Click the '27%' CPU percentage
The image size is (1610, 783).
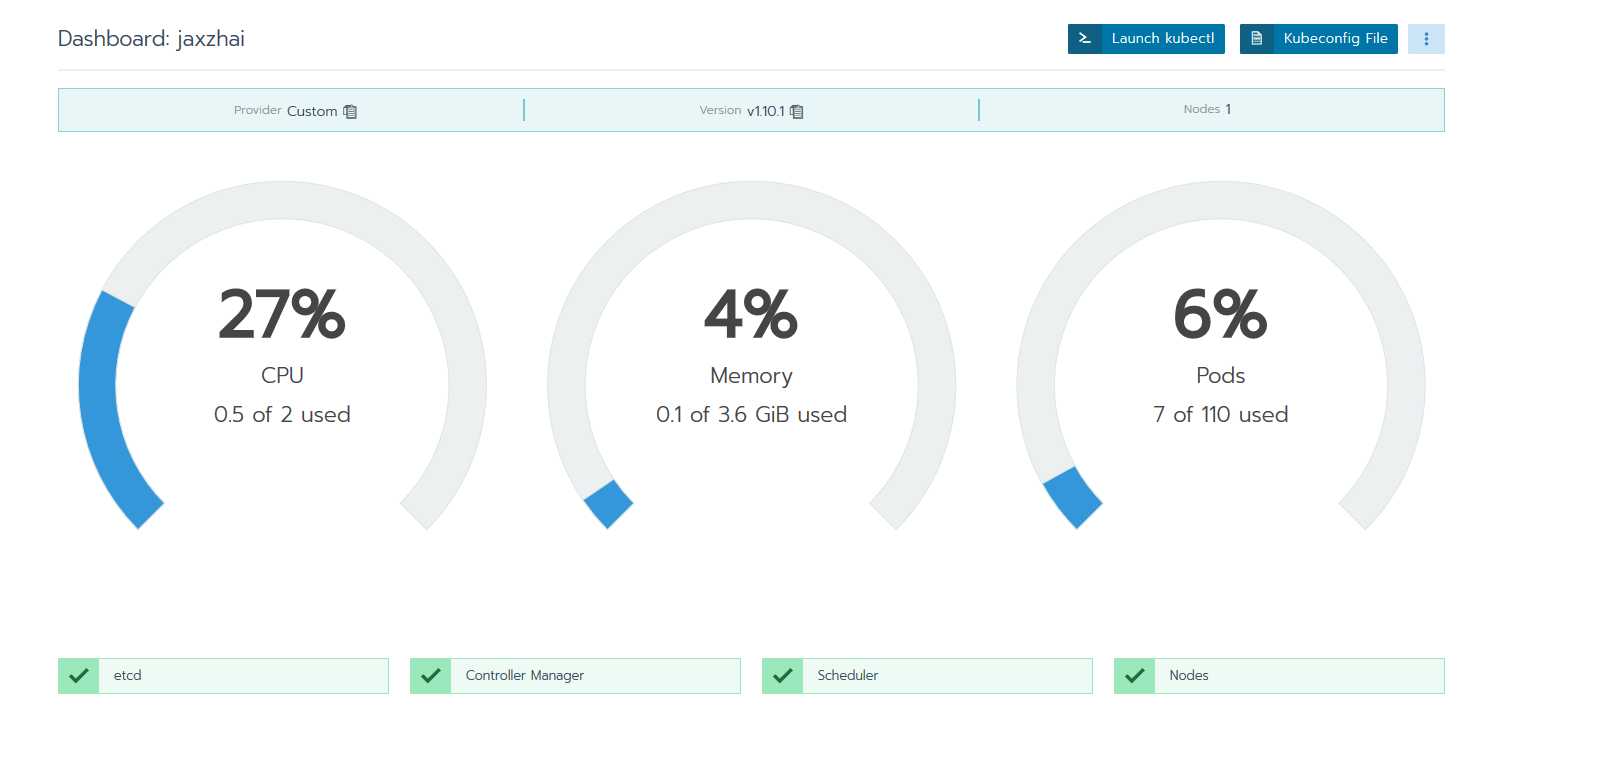tap(282, 314)
